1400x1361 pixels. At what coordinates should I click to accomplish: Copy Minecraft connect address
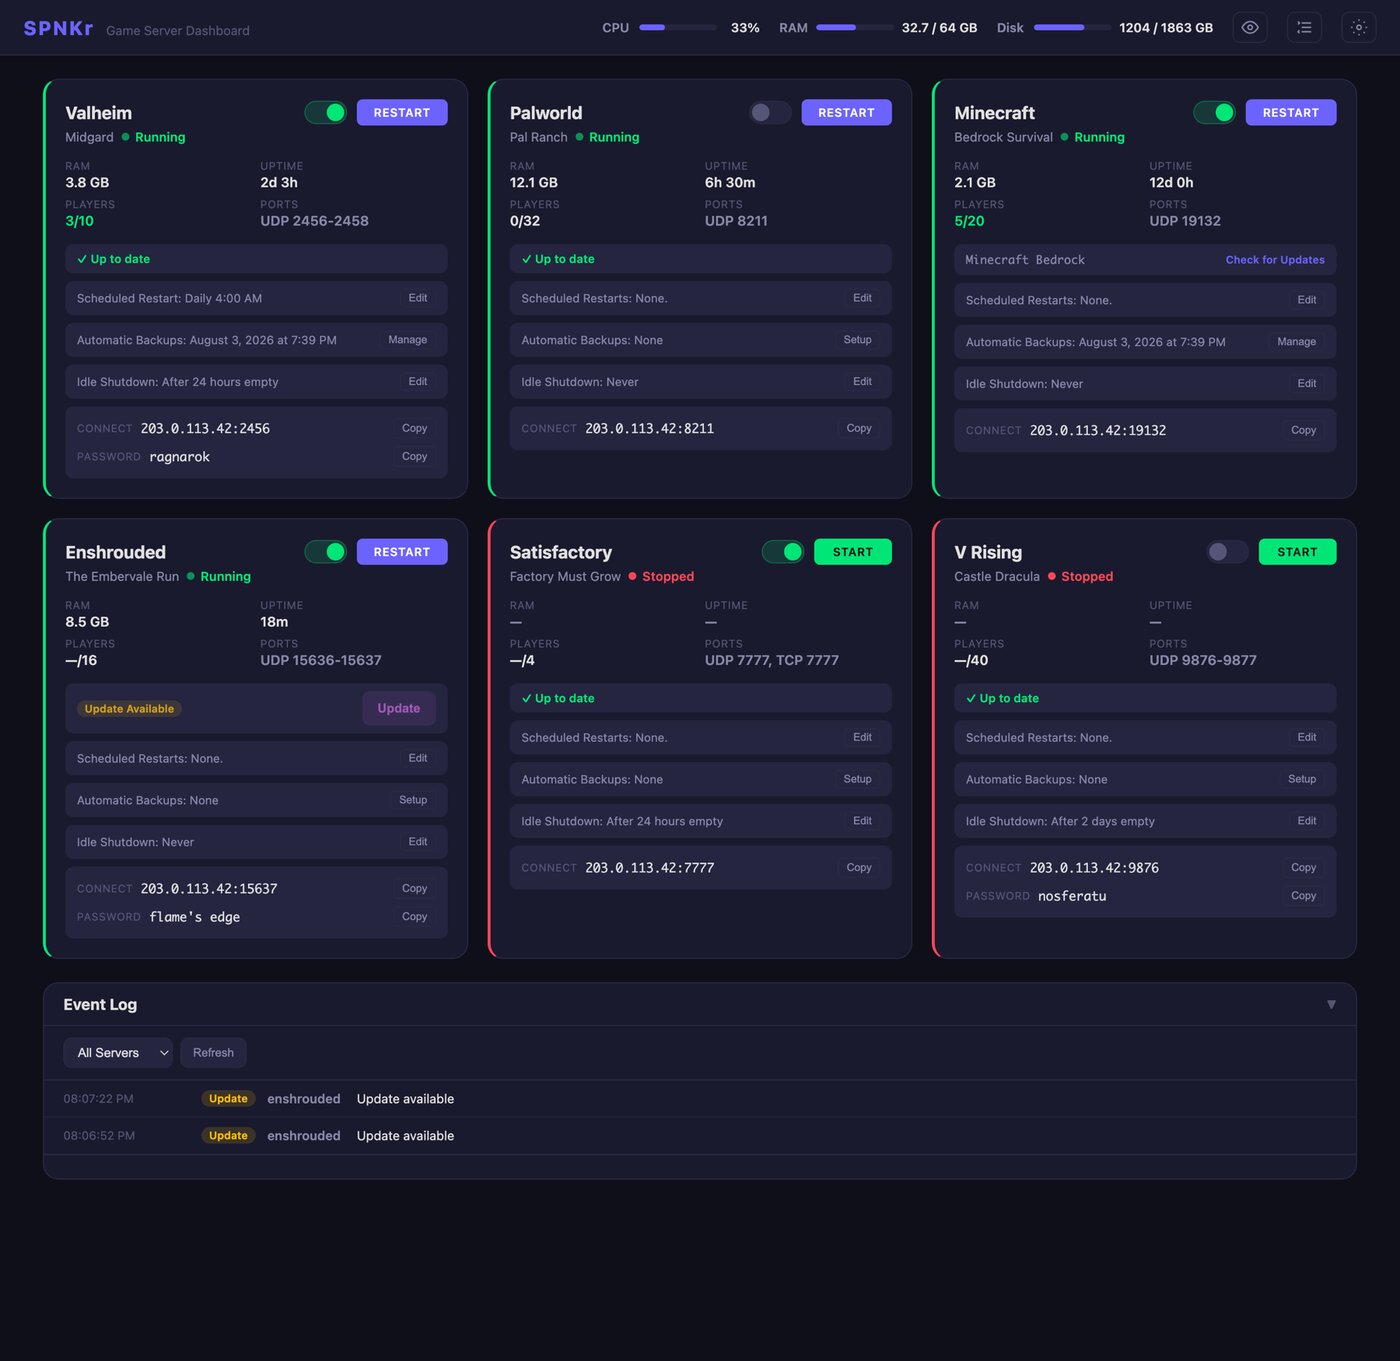coord(1304,430)
